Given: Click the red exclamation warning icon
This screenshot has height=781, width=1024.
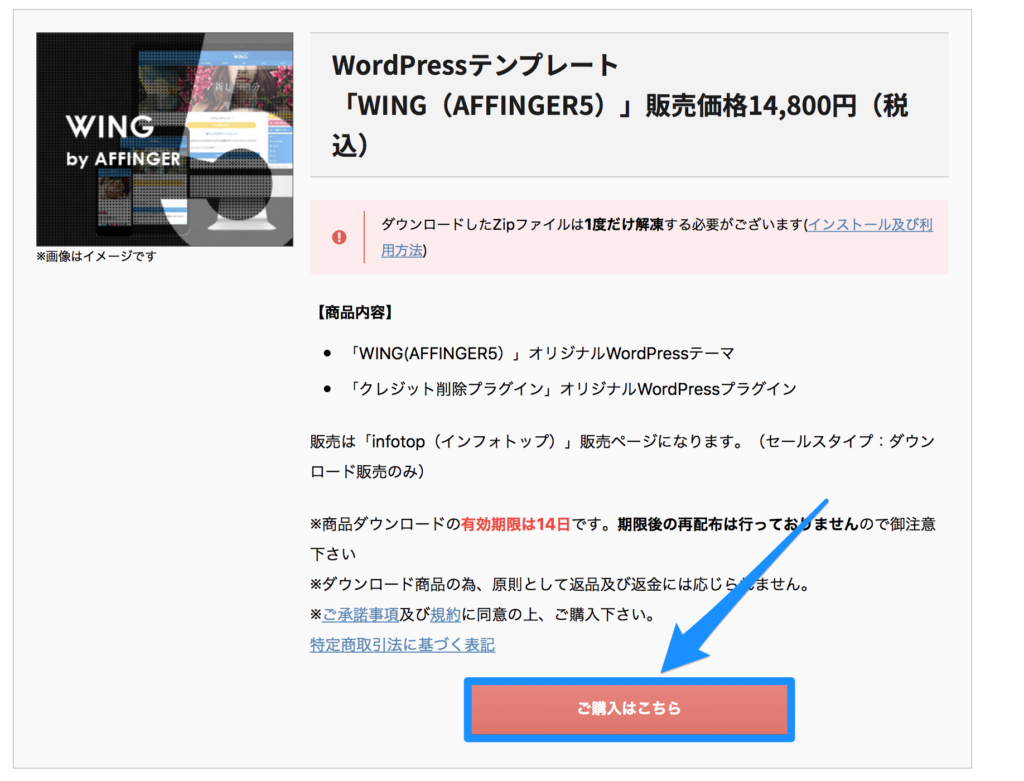Looking at the screenshot, I should pos(341,237).
